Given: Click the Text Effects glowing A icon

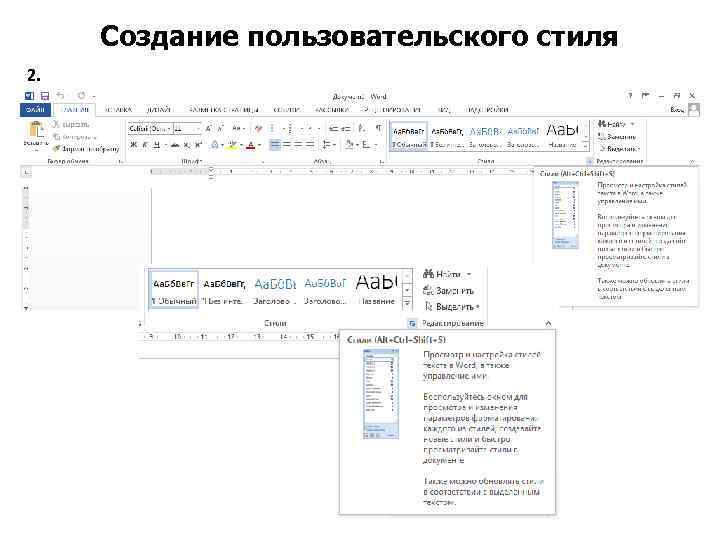Looking at the screenshot, I should [214, 145].
